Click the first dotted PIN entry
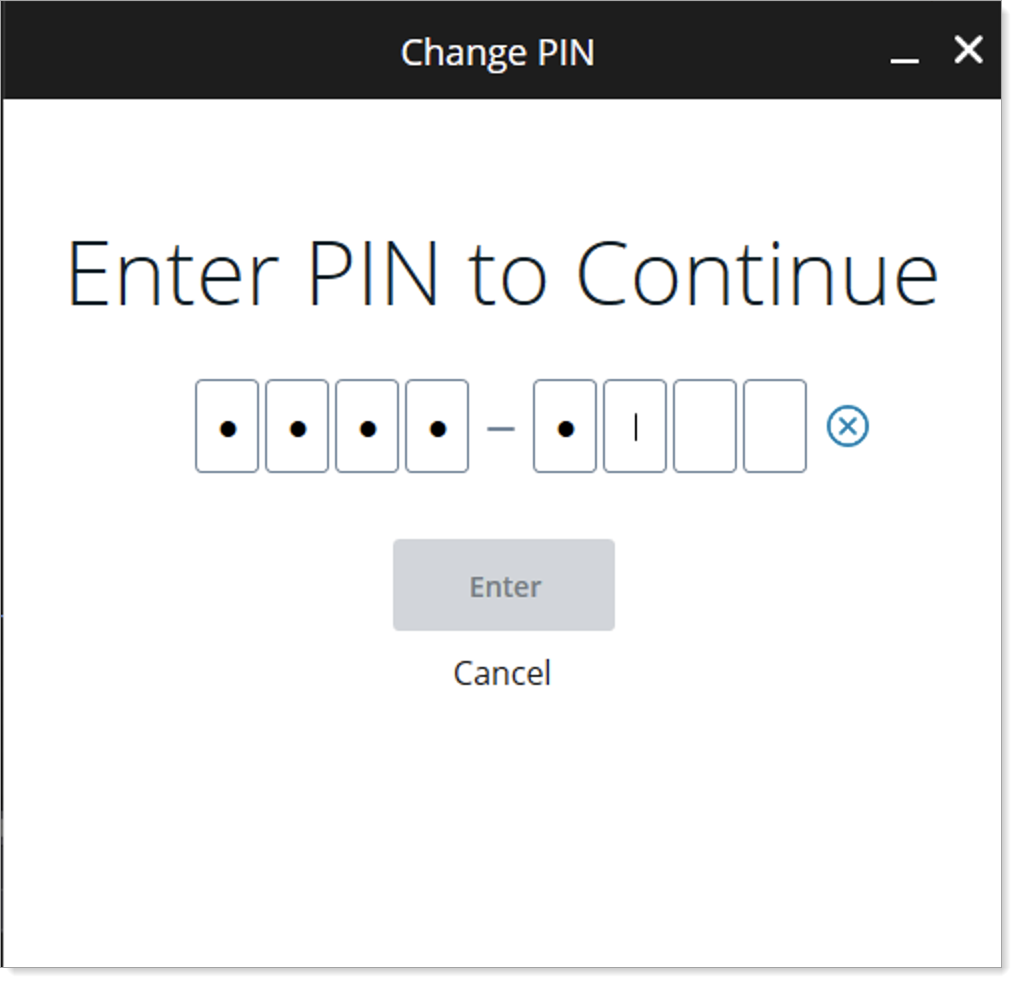 pyautogui.click(x=226, y=427)
